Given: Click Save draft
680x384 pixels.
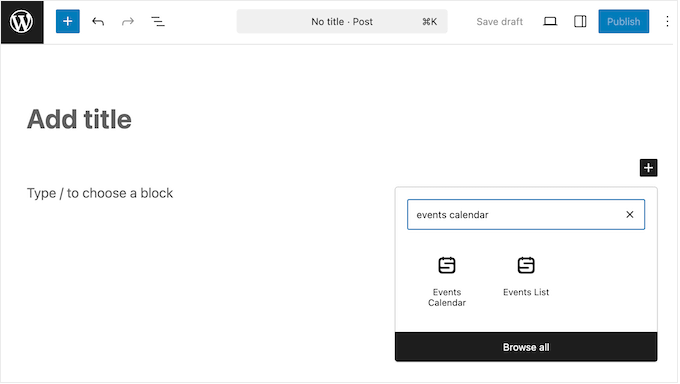Looking at the screenshot, I should tap(499, 22).
